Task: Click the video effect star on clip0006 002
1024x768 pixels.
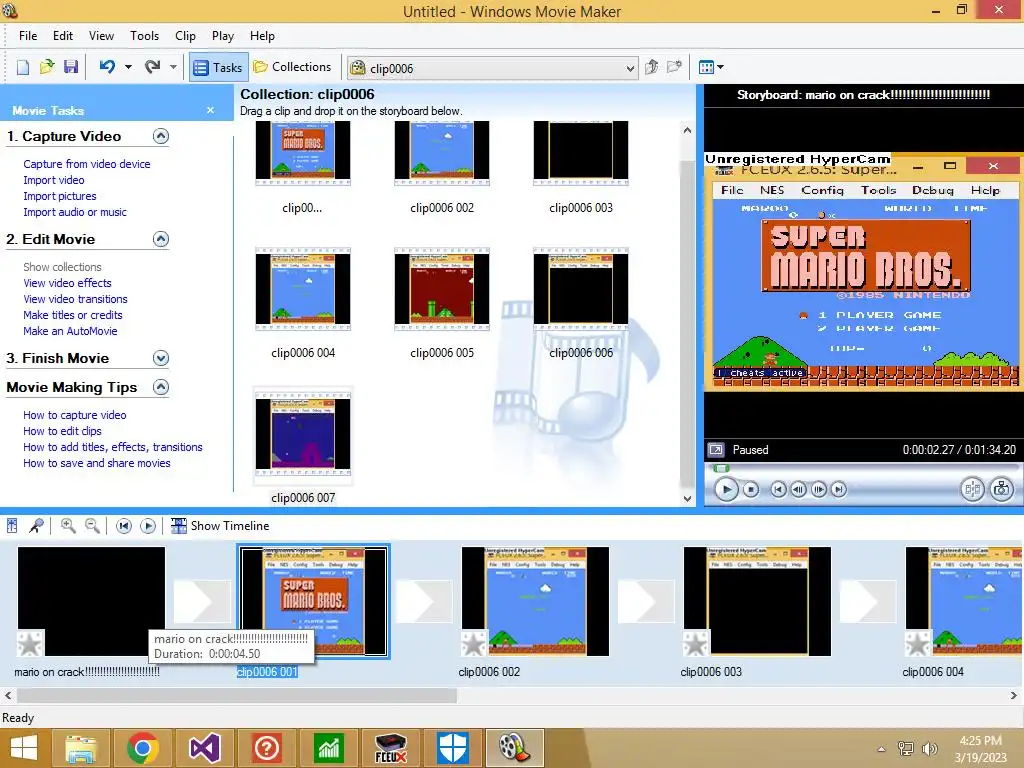Action: (x=474, y=643)
